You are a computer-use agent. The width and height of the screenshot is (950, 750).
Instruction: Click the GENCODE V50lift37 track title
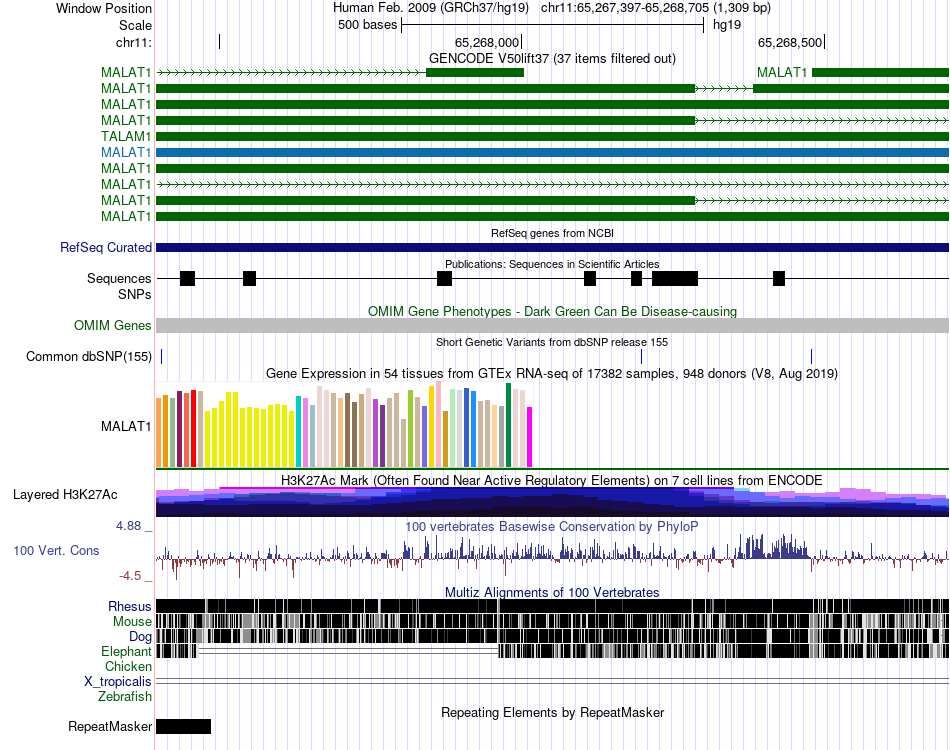click(x=552, y=58)
